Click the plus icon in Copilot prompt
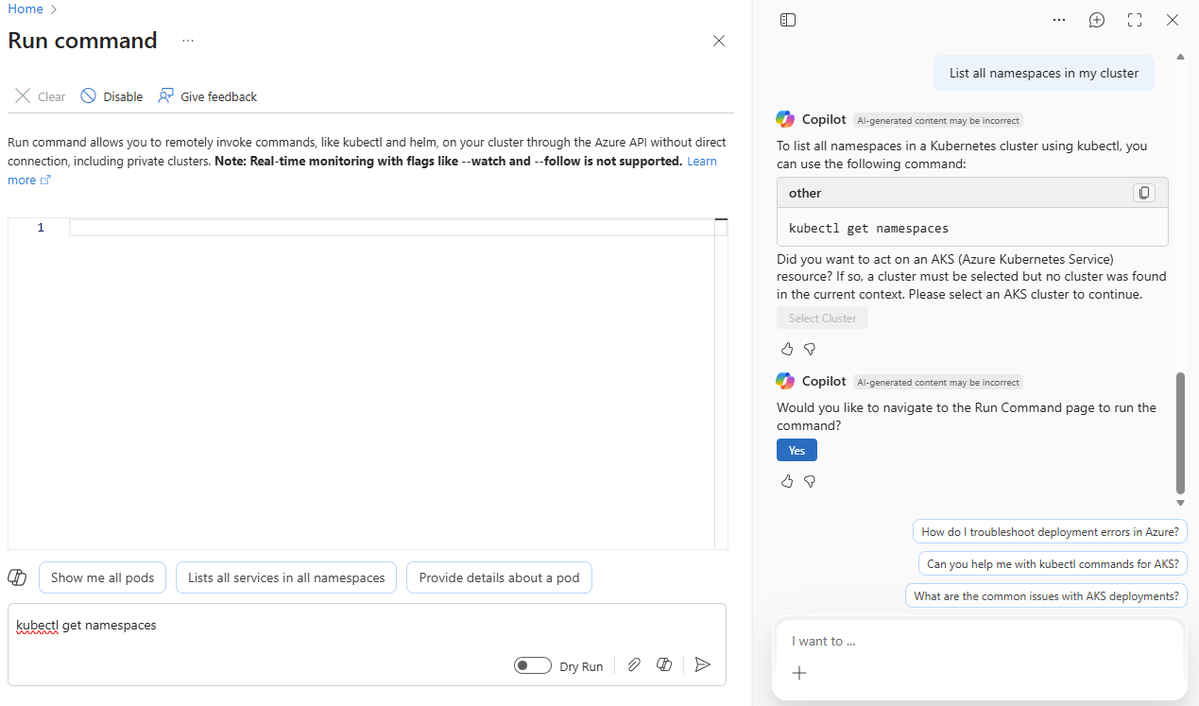 pyautogui.click(x=799, y=673)
